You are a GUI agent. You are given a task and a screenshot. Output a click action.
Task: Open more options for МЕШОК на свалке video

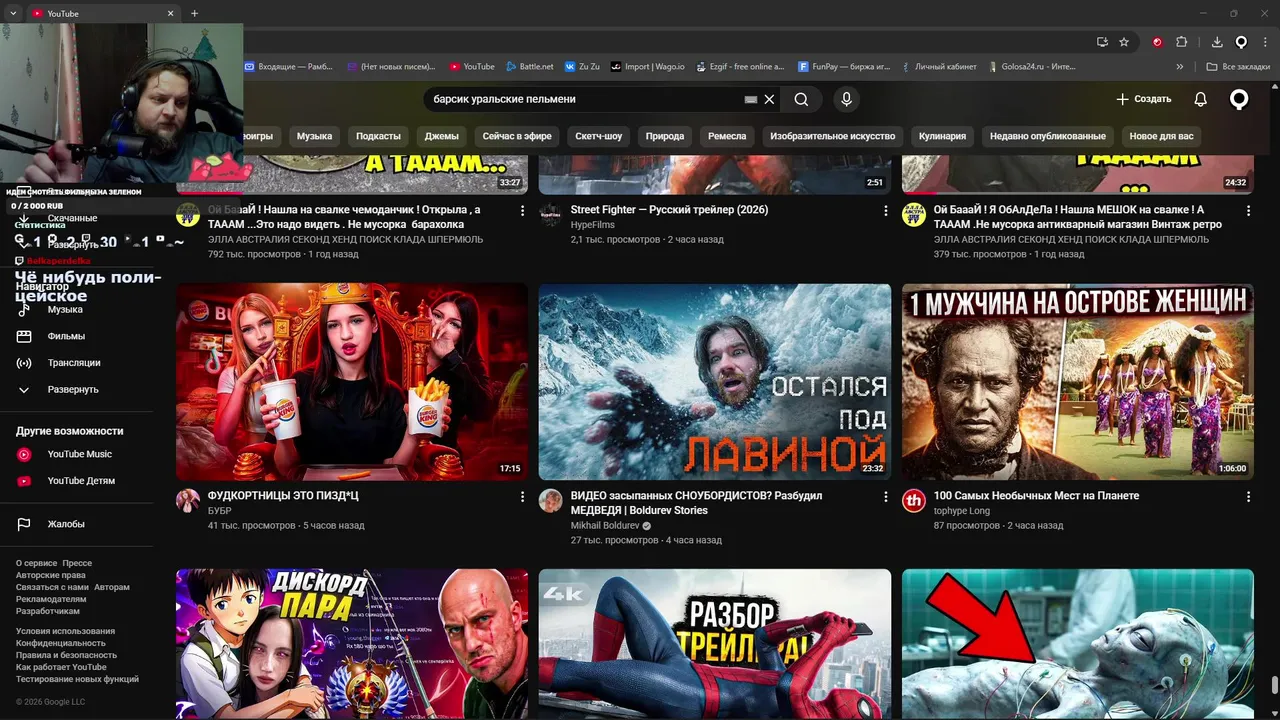click(x=1248, y=211)
